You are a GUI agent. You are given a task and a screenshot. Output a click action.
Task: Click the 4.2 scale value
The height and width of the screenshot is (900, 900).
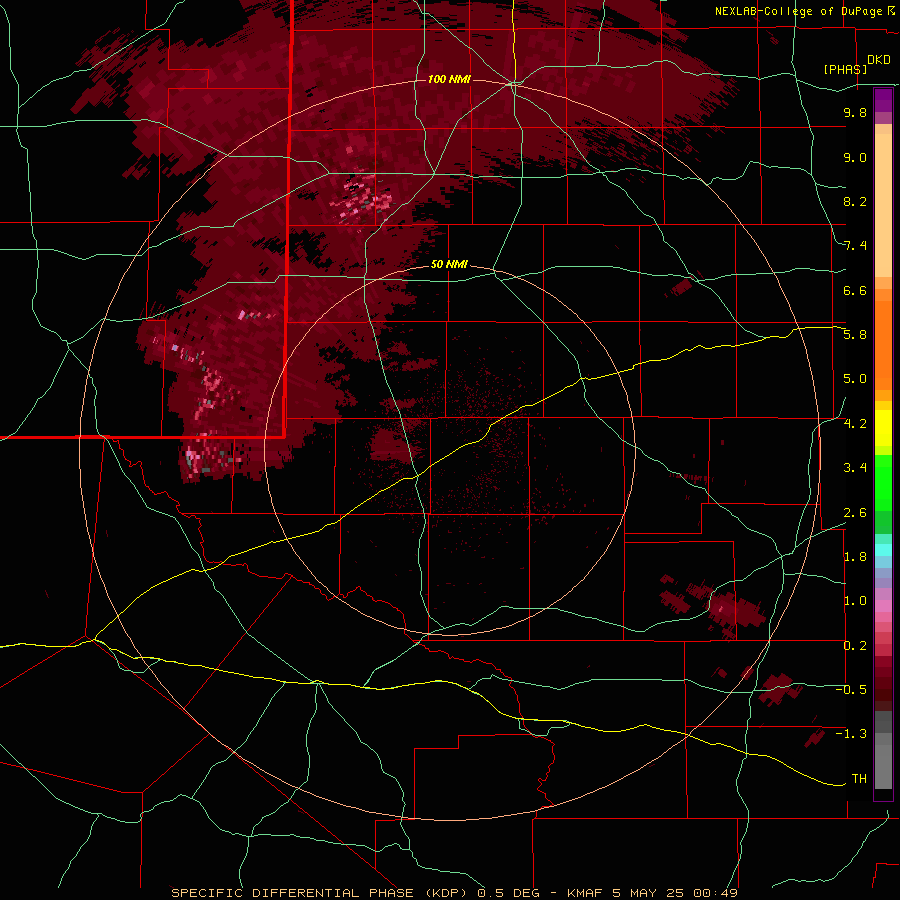(x=855, y=424)
